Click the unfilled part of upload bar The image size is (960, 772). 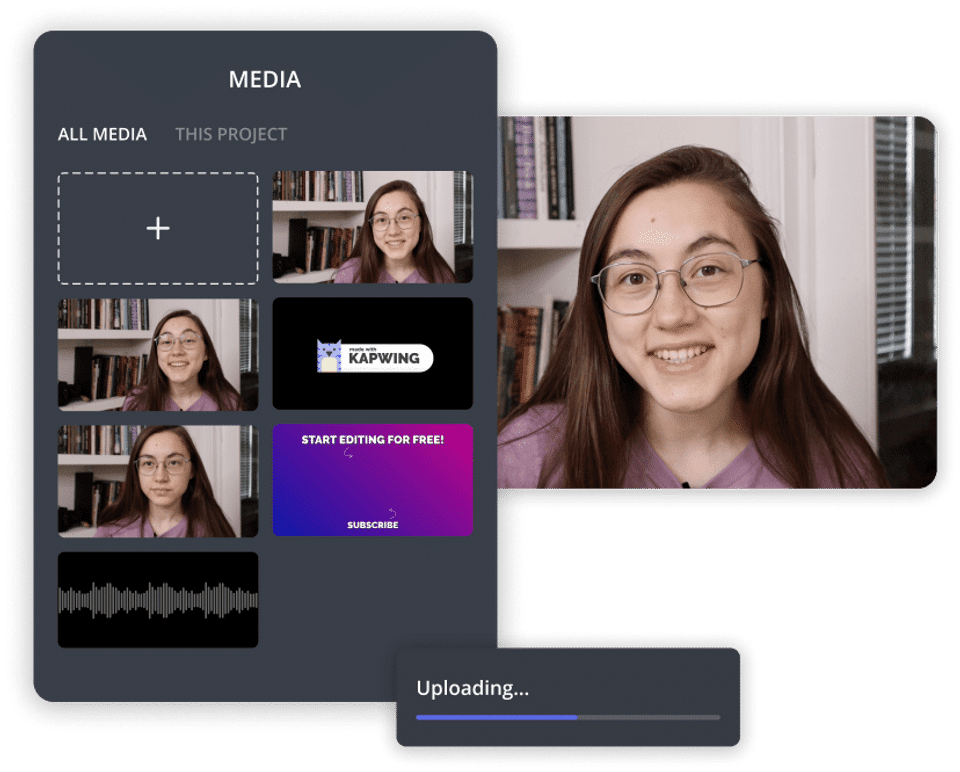[649, 718]
